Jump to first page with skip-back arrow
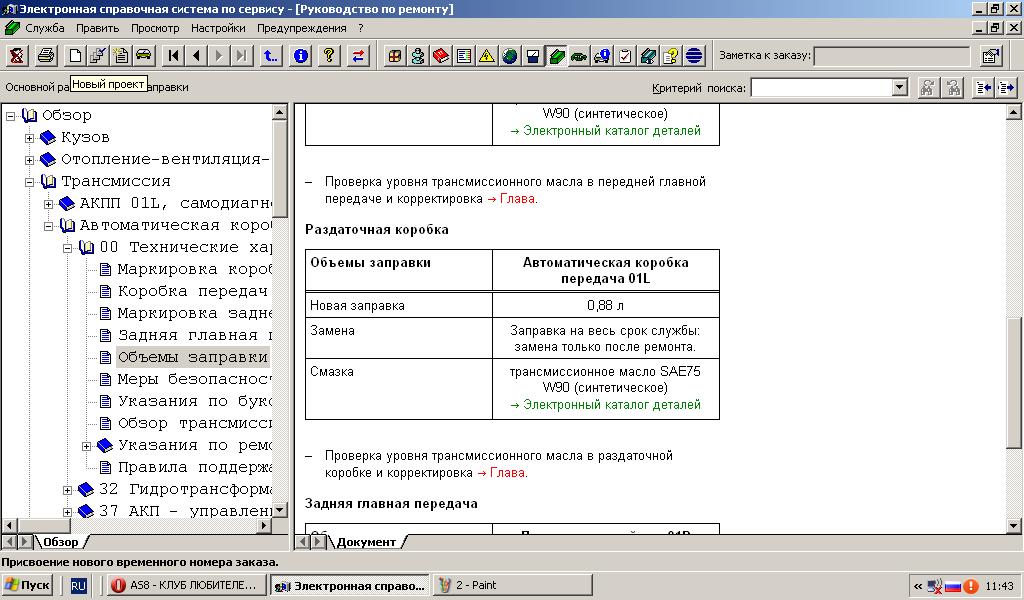 [x=174, y=56]
